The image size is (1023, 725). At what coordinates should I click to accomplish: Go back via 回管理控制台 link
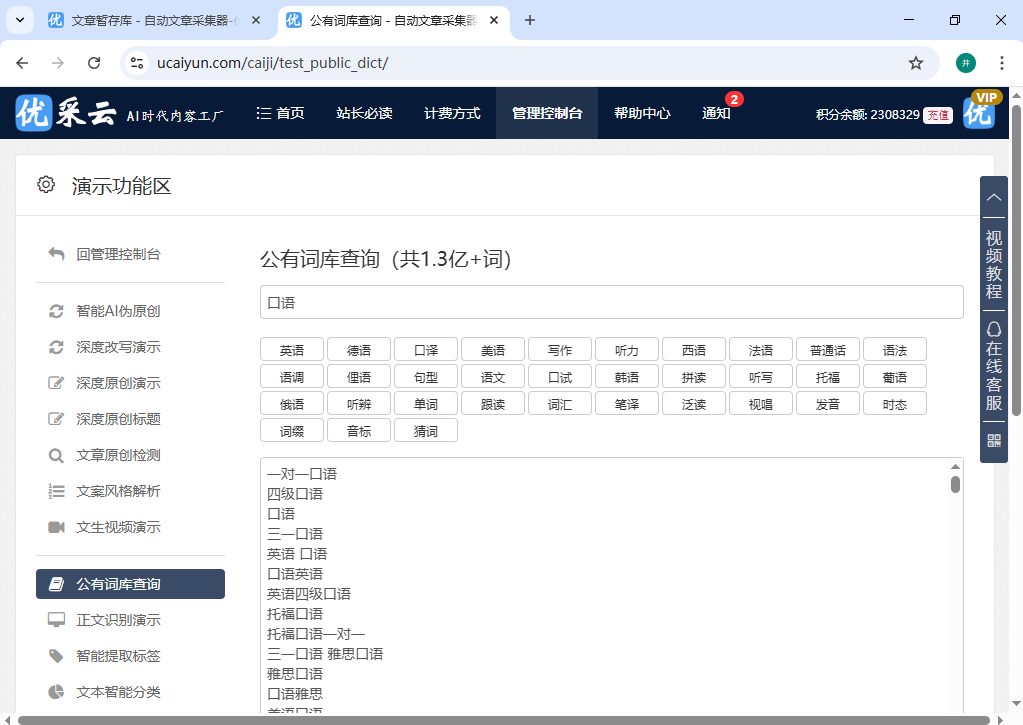118,254
